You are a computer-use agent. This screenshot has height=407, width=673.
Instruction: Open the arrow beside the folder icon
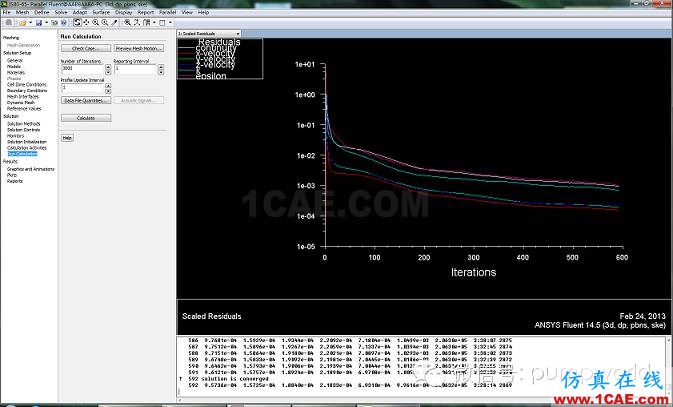[x=30, y=22]
